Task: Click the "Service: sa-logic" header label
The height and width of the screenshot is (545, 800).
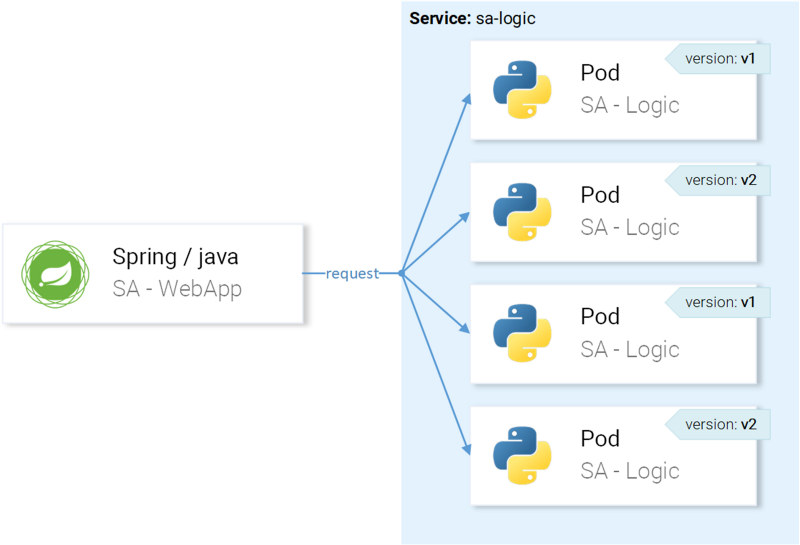Action: coord(473,19)
